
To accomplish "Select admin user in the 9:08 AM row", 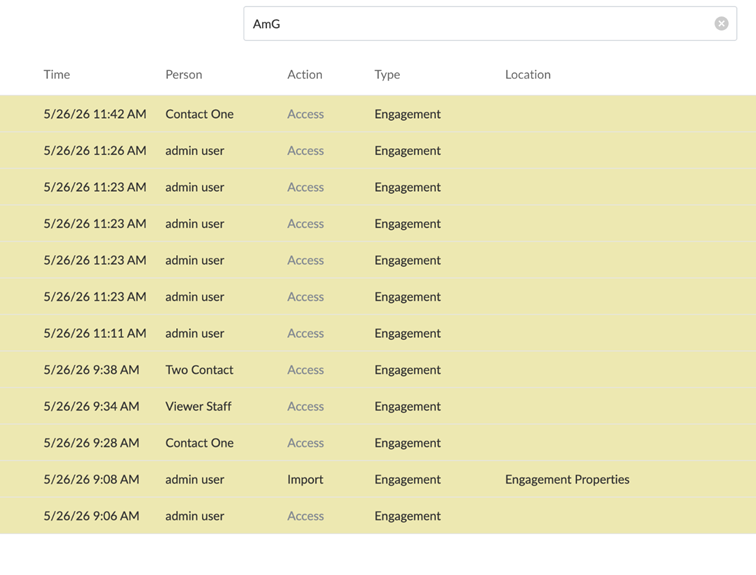I will pyautogui.click(x=195, y=480).
